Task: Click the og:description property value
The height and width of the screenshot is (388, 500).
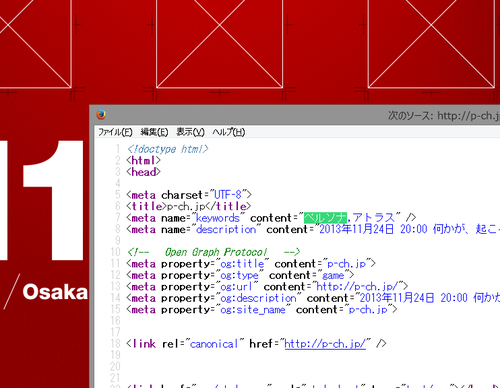Action: tap(258, 298)
